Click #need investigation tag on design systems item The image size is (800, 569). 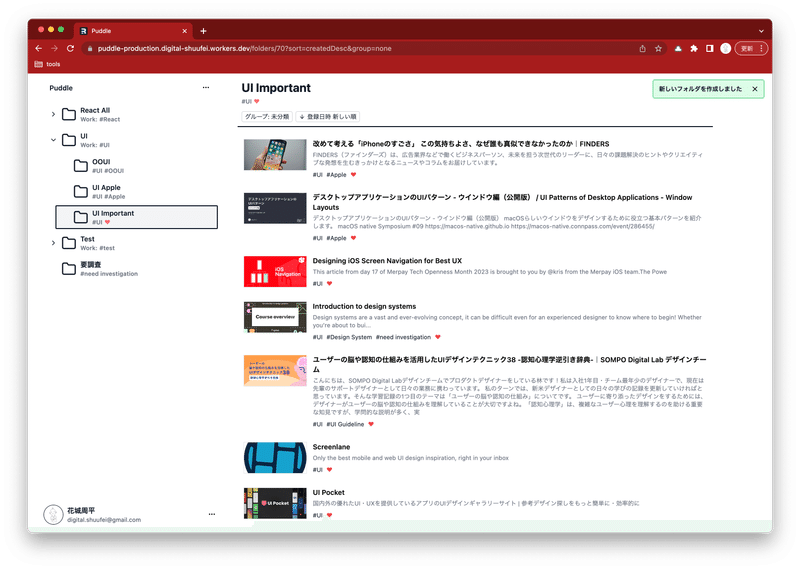click(403, 337)
